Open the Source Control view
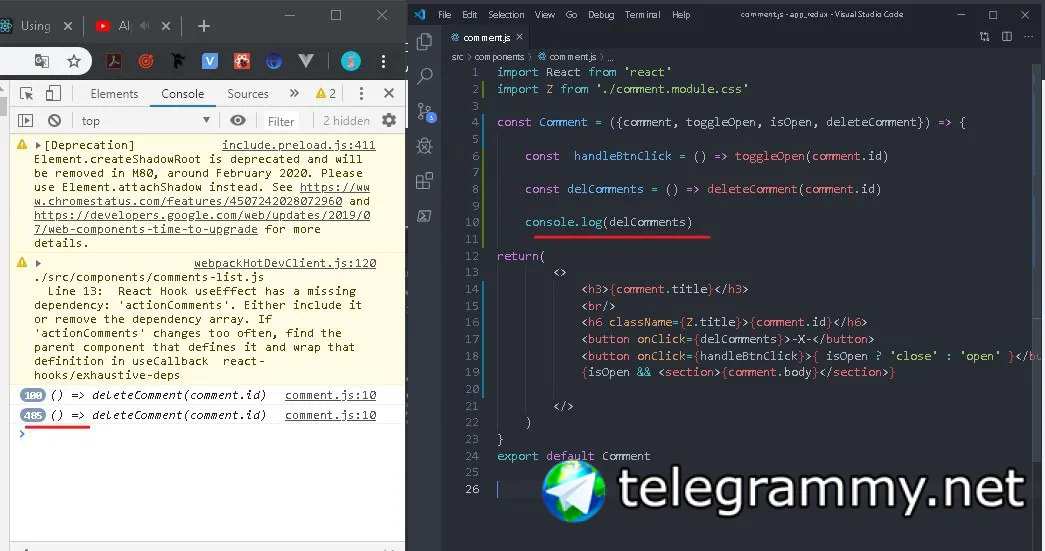 (x=426, y=111)
